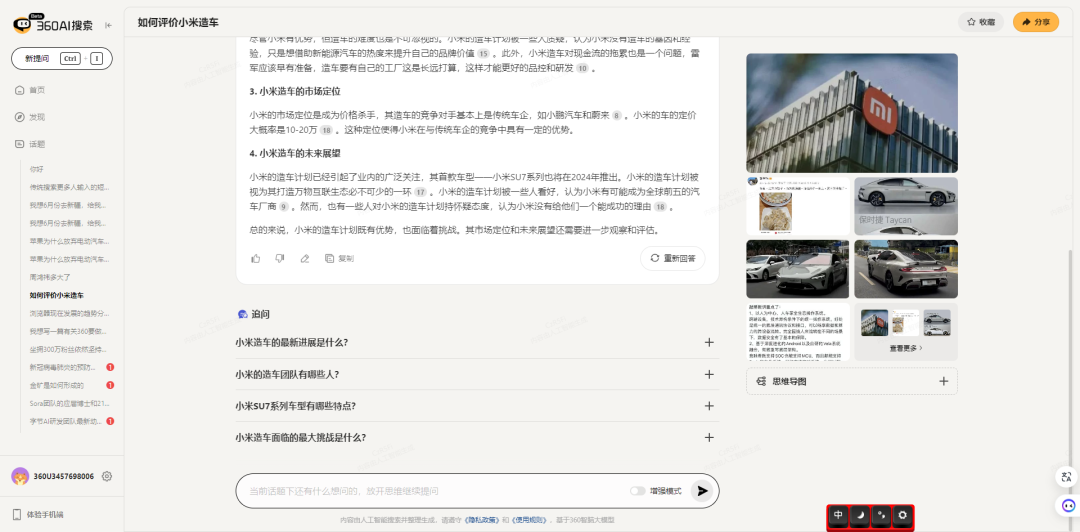The height and width of the screenshot is (532, 1080).
Task: Select the 如何评价小米造车 topic in sidebar
Action: tap(56, 295)
